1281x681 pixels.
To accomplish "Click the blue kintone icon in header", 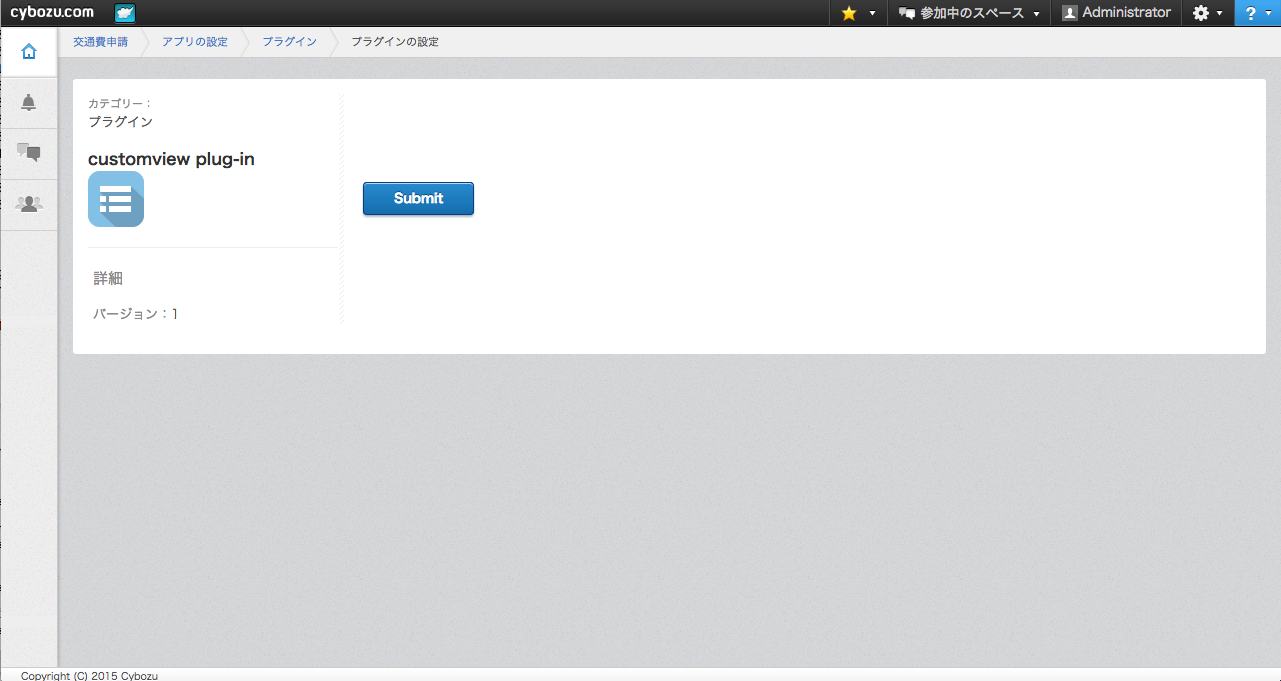I will pos(125,13).
